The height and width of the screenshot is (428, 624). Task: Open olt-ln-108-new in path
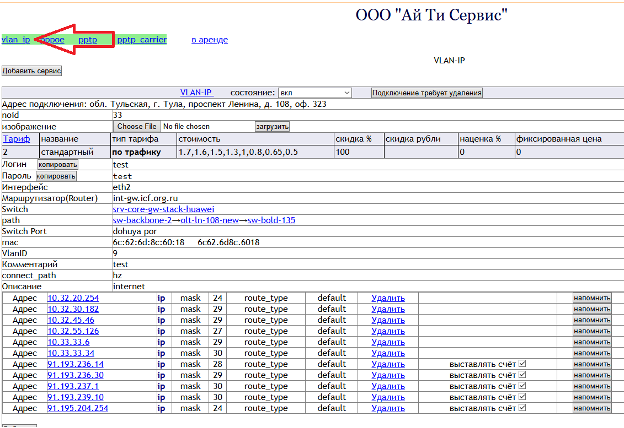210,220
